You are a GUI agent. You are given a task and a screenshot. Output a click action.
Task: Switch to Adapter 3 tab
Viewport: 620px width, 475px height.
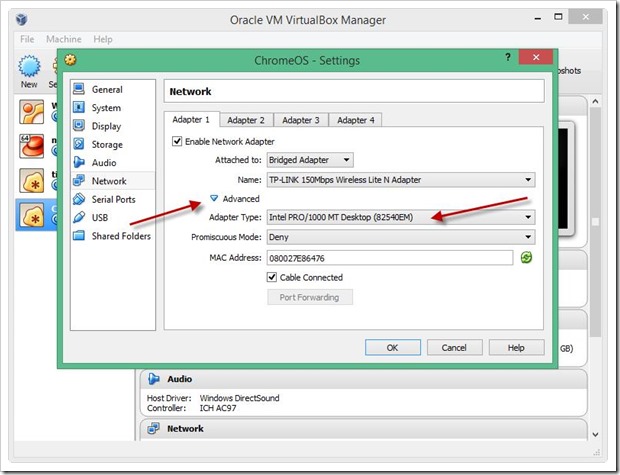coord(301,120)
